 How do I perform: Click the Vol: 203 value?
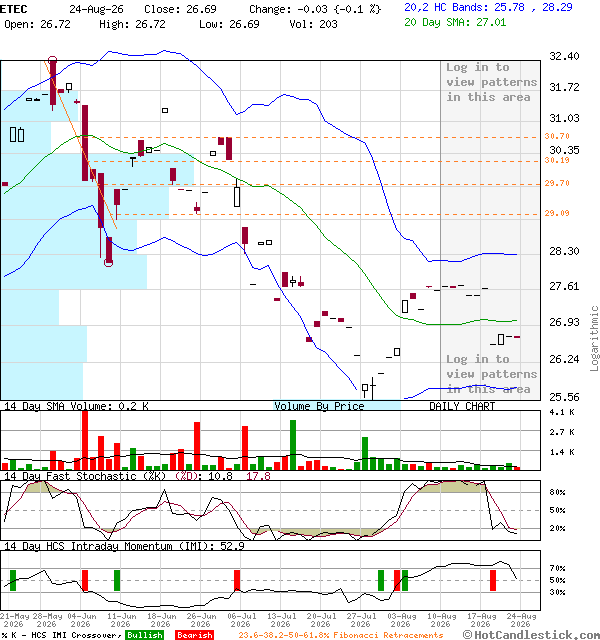pos(313,24)
